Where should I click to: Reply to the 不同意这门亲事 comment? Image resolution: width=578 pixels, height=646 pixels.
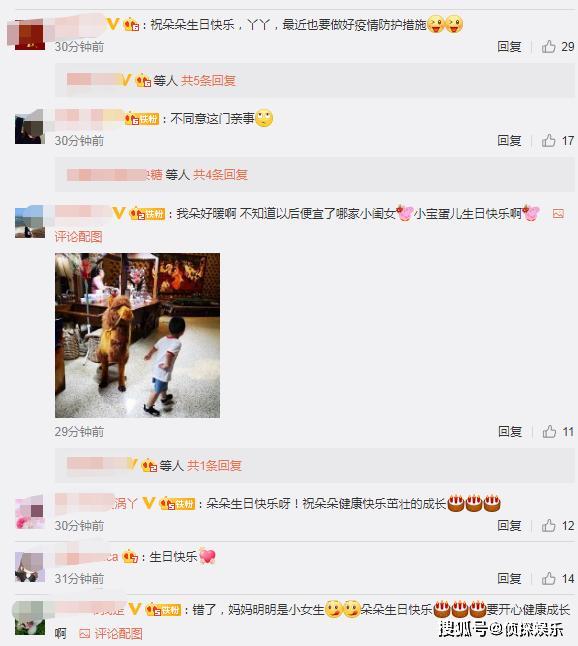509,140
